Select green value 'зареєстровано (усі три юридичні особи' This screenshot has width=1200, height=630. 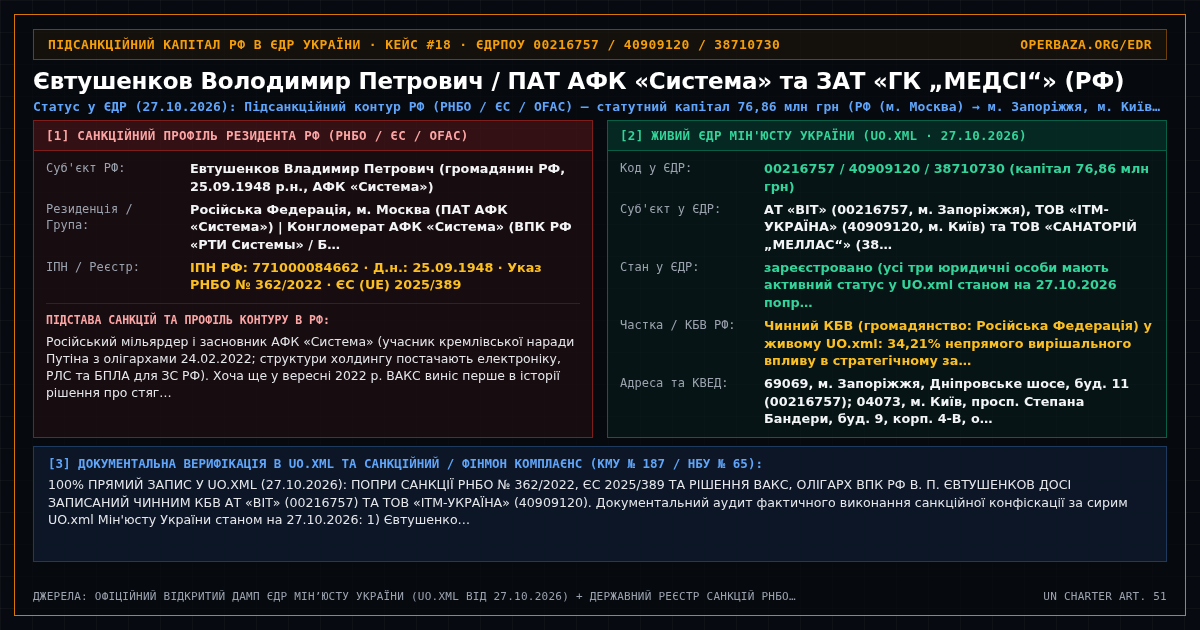point(940,285)
